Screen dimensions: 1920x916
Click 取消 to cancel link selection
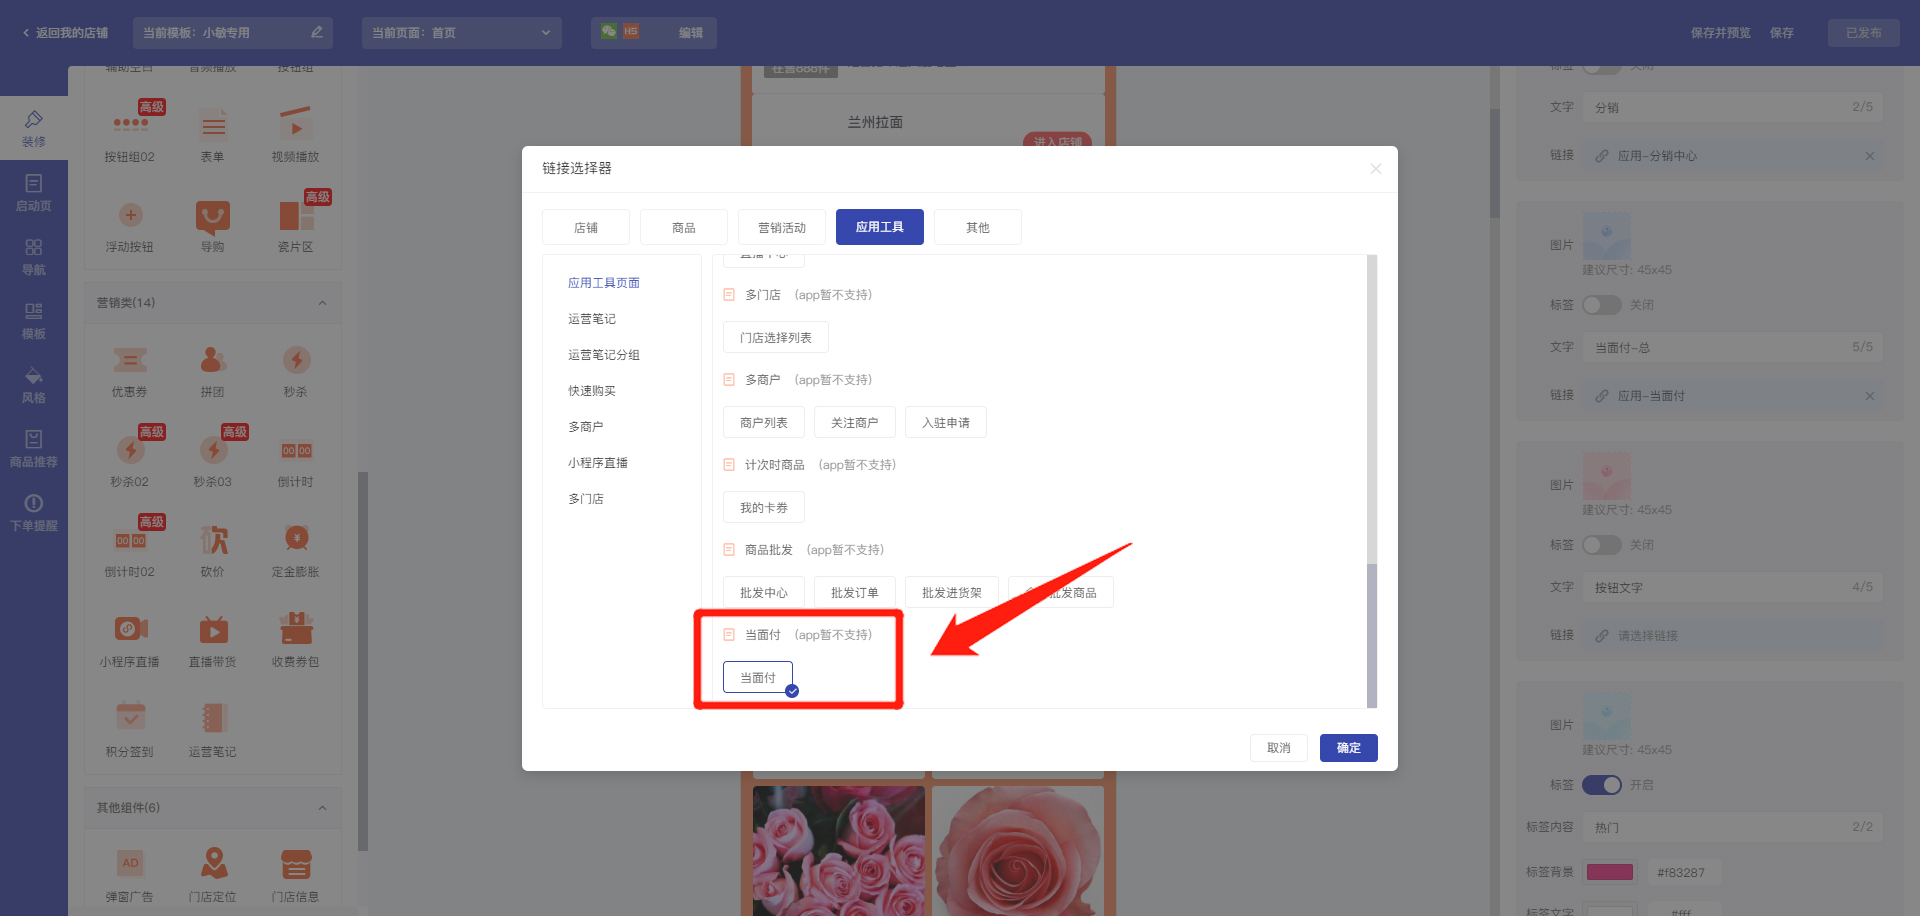click(1278, 748)
